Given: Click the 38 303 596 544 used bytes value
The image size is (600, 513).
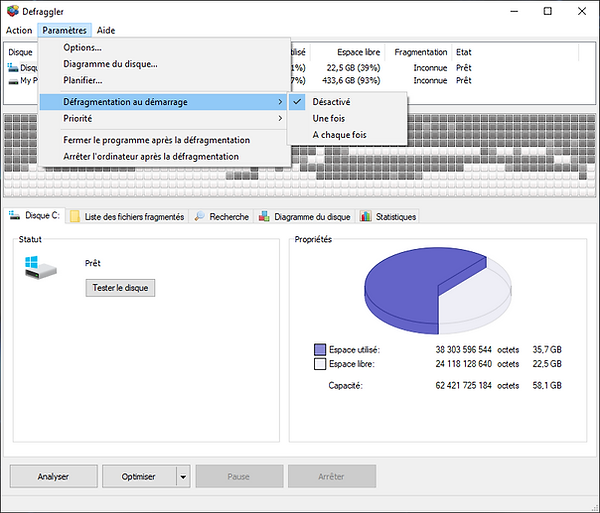Looking at the screenshot, I should pos(463,350).
